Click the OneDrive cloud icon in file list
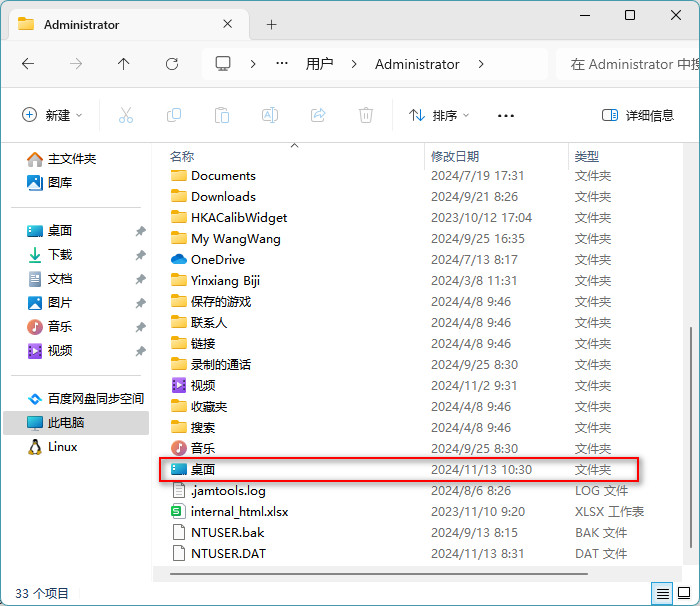This screenshot has width=700, height=606. [179, 259]
